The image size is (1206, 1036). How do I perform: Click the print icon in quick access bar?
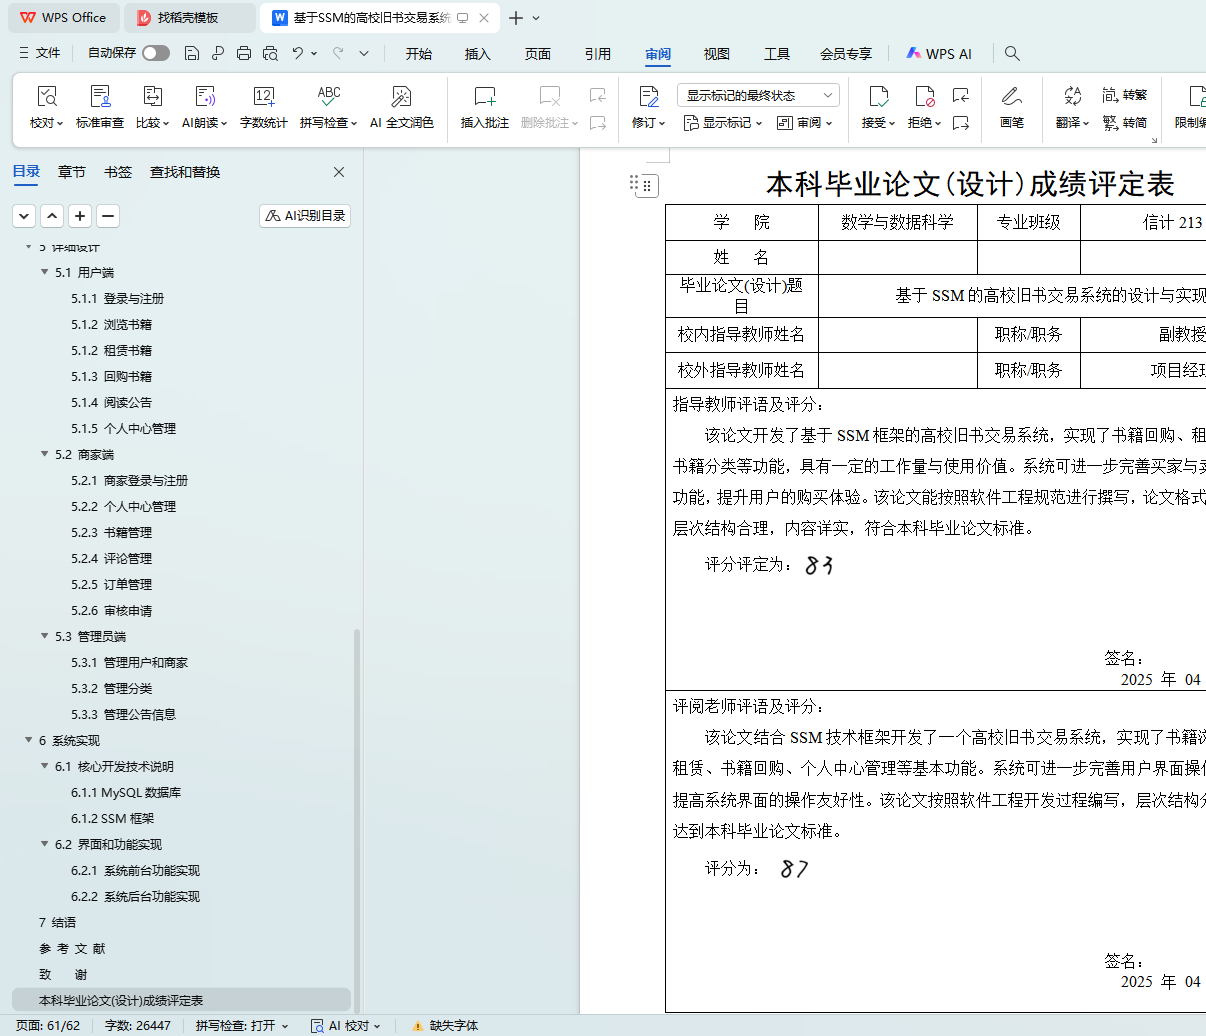click(244, 53)
